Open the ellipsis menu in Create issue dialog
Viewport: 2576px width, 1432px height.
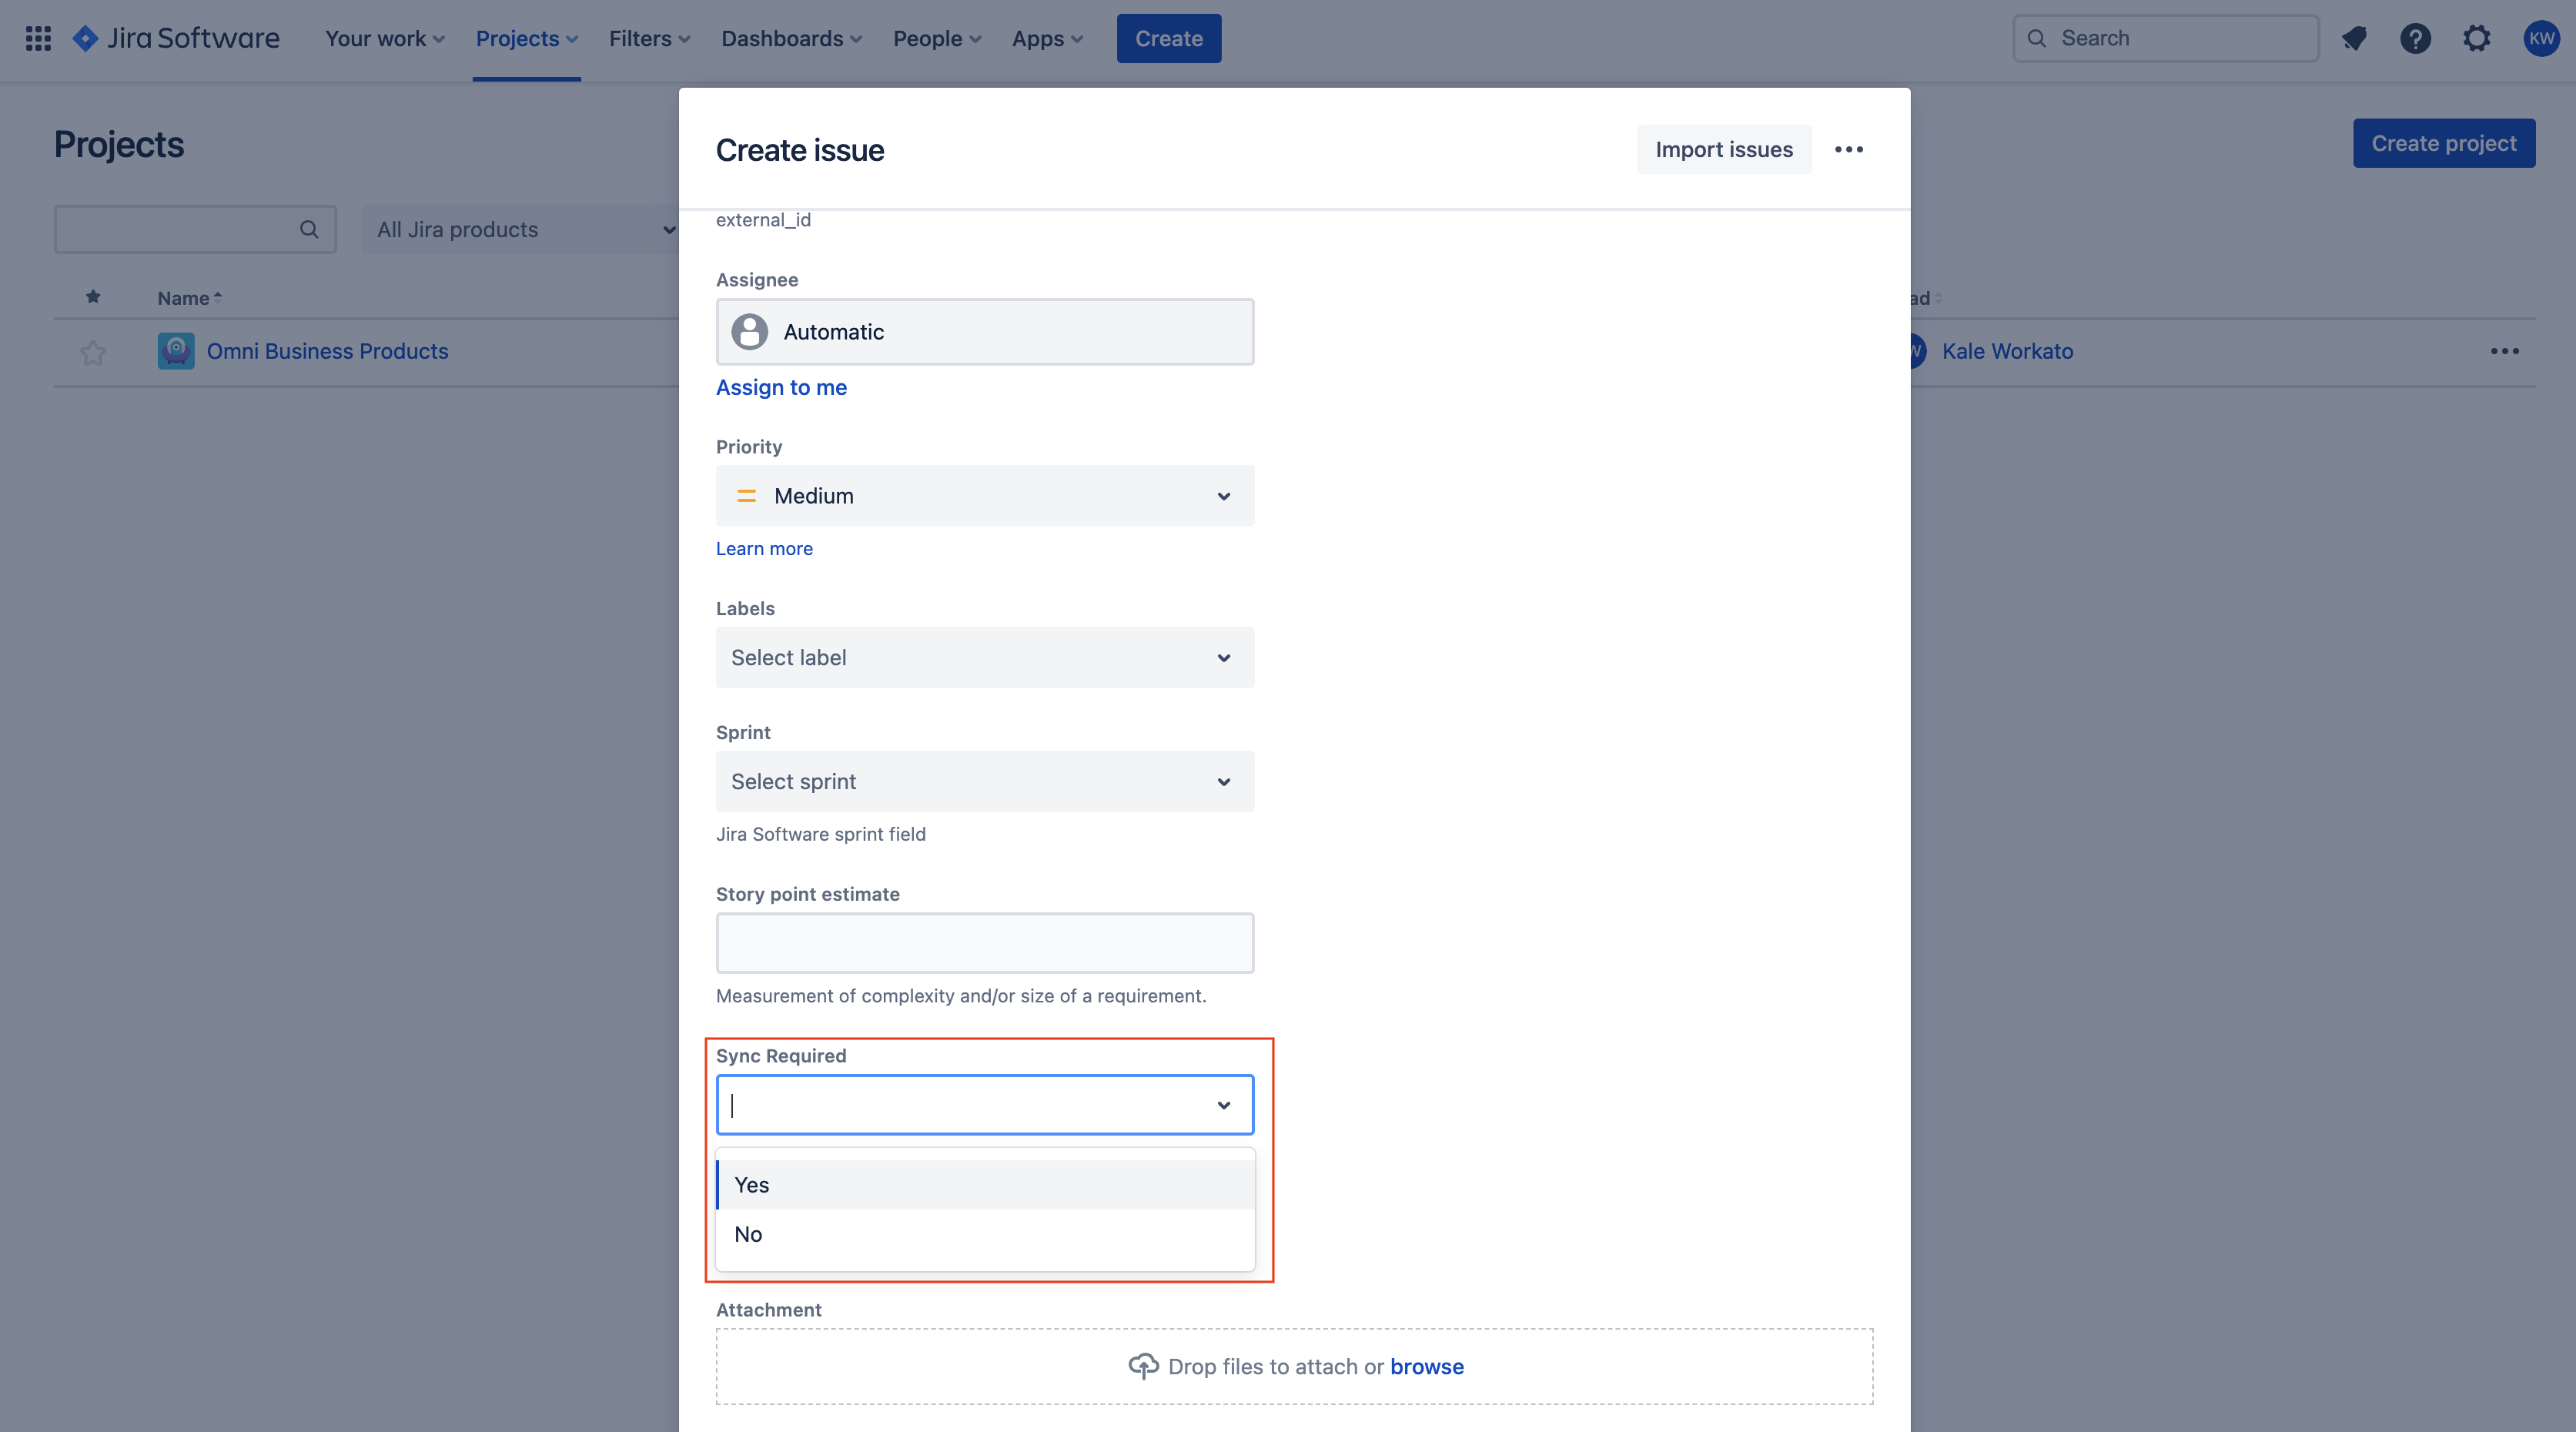(1849, 149)
